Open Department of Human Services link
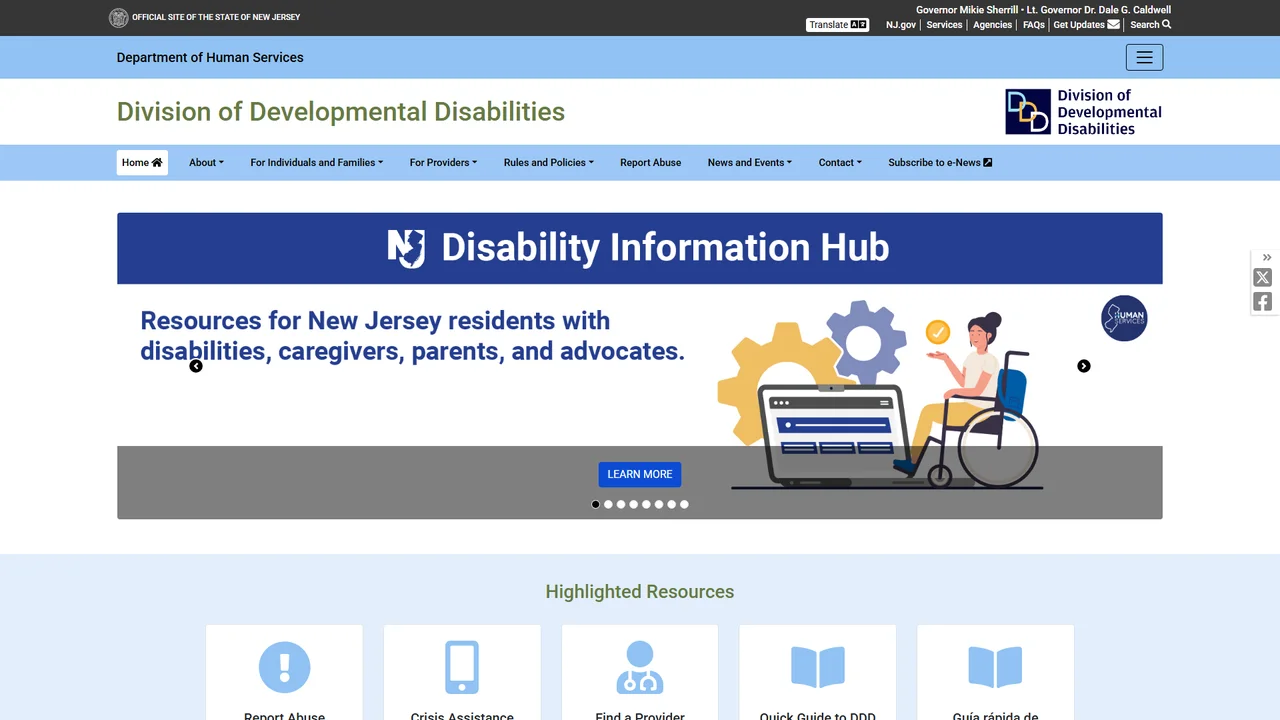1280x720 pixels. [210, 57]
